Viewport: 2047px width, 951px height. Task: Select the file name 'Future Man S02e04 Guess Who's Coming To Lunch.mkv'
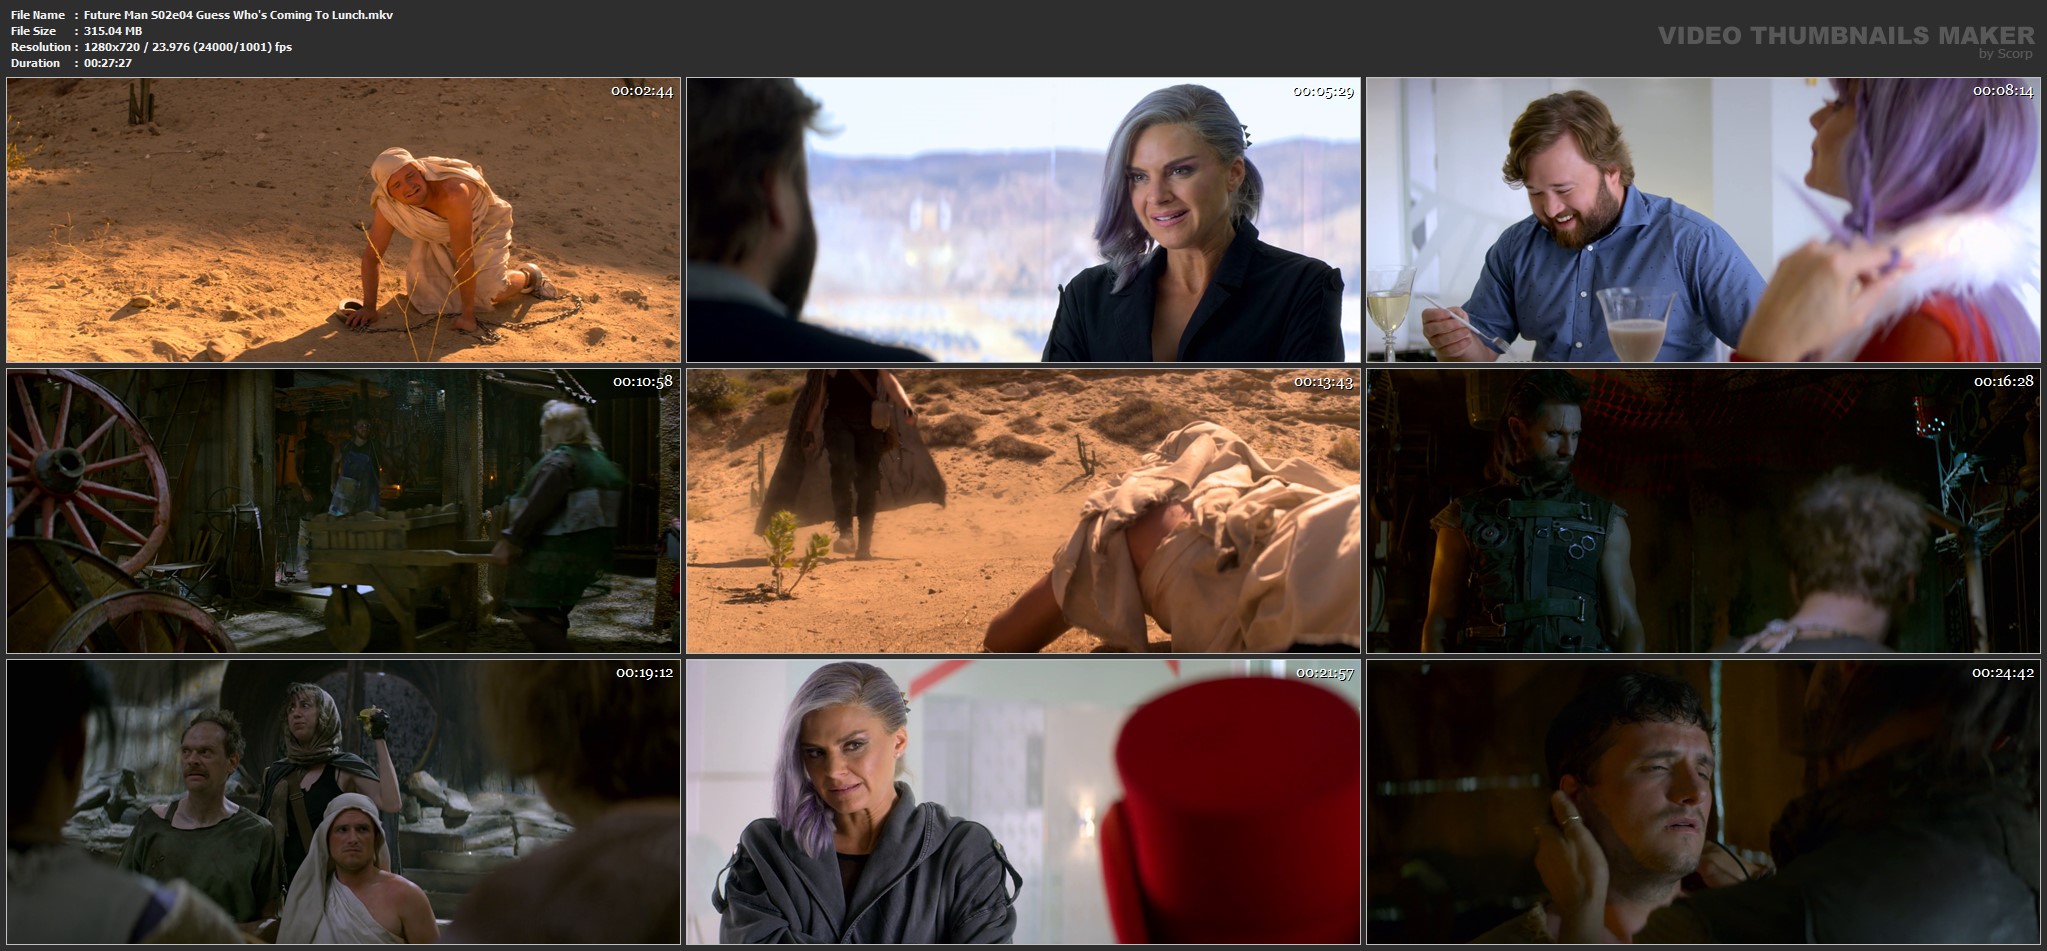(238, 15)
